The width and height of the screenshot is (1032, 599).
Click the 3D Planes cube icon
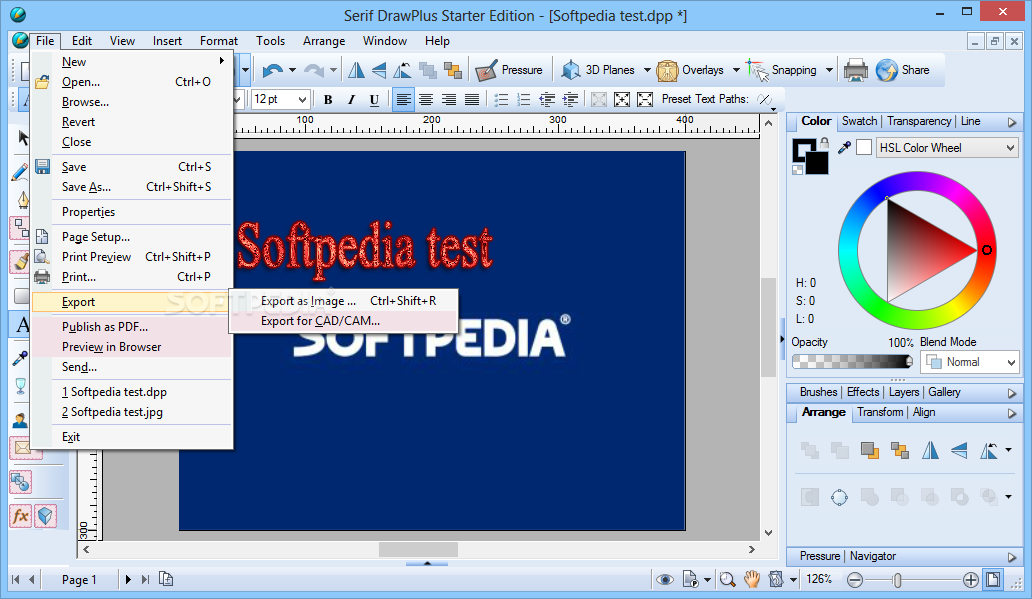point(571,70)
